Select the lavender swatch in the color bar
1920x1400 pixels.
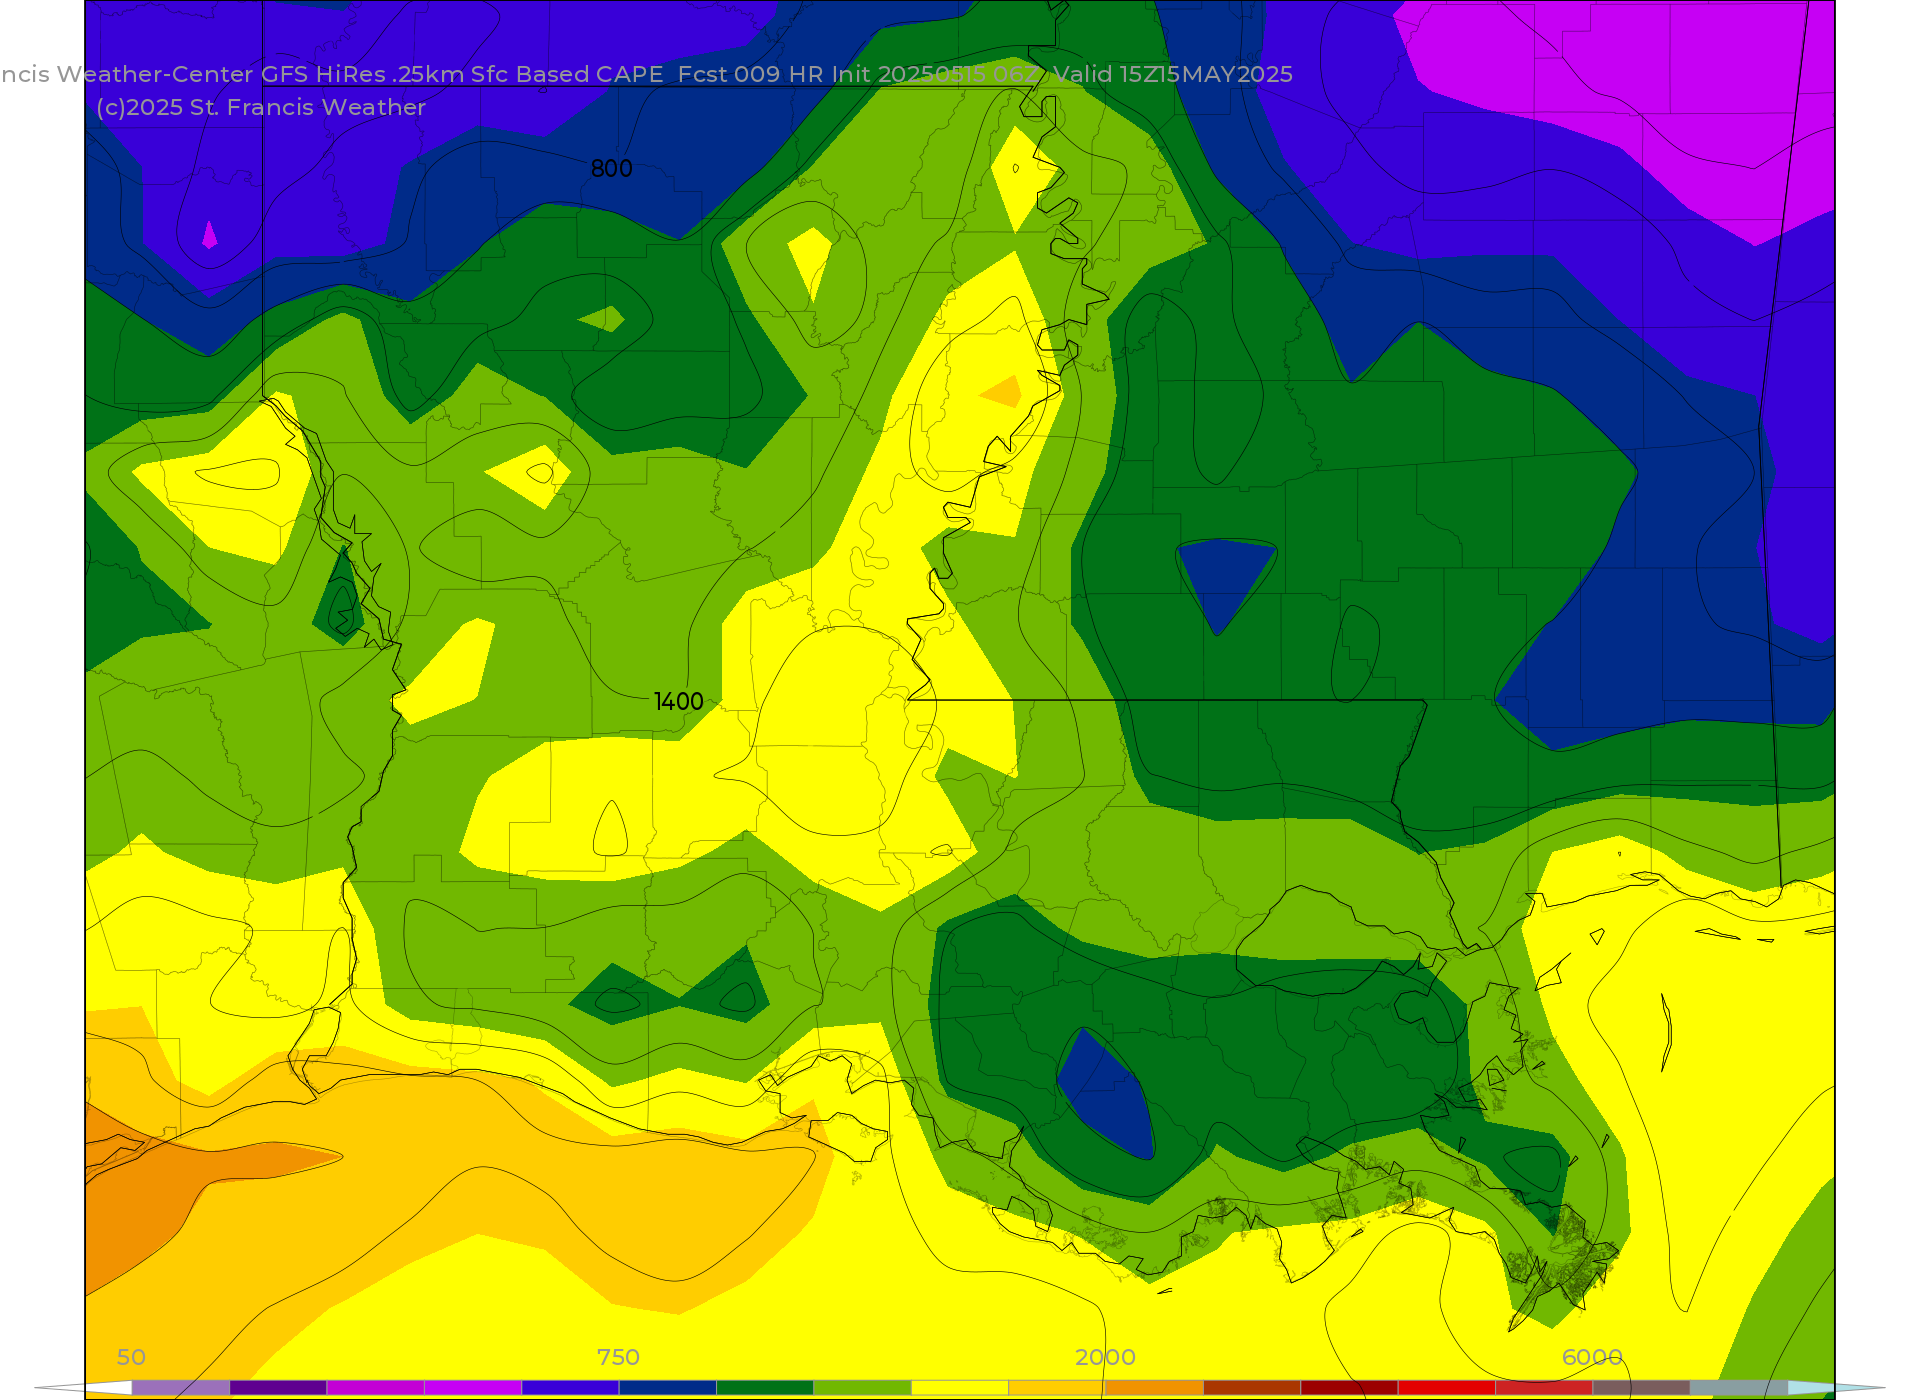coord(181,1388)
